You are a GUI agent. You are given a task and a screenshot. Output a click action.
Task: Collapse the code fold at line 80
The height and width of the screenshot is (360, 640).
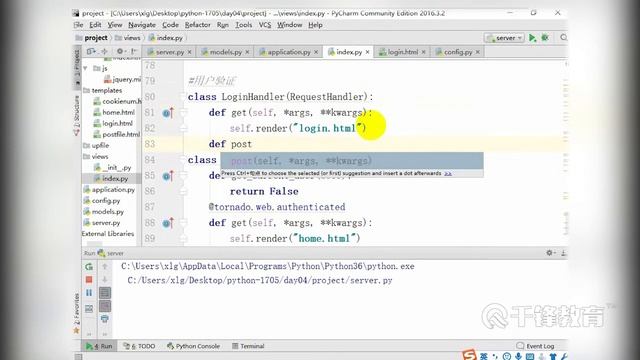point(183,97)
